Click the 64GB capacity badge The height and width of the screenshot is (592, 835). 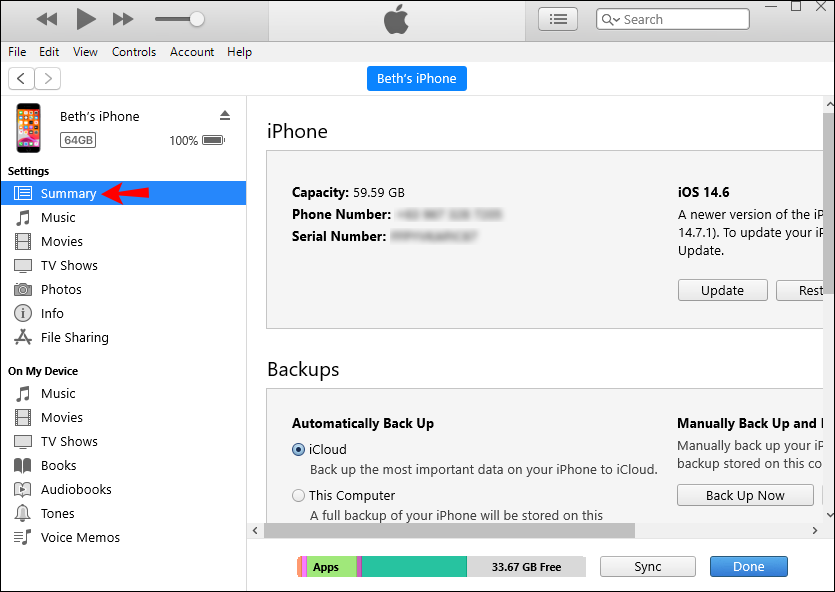tap(78, 140)
